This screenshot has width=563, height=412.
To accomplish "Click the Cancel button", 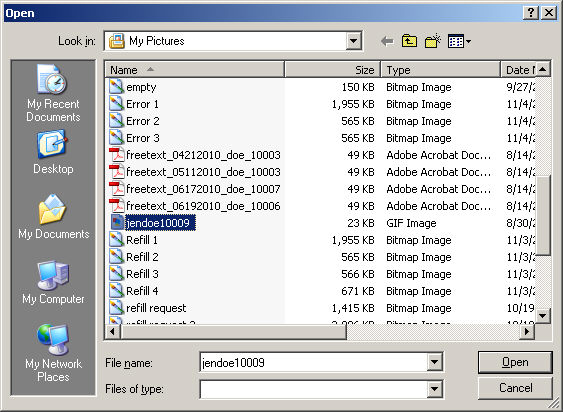I will click(x=515, y=388).
